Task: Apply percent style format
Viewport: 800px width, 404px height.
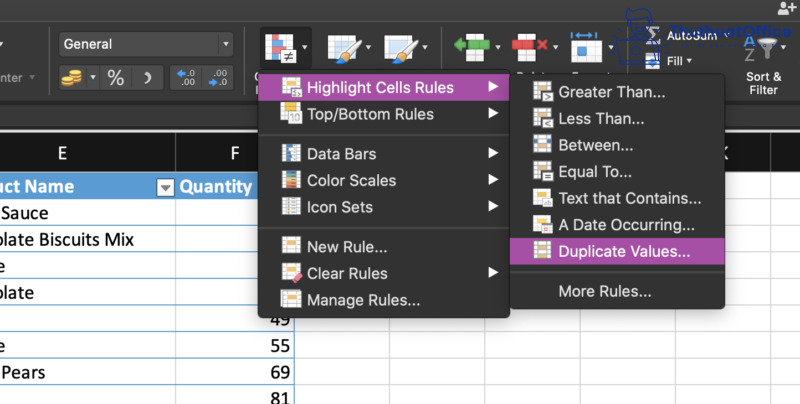Action: tap(116, 78)
